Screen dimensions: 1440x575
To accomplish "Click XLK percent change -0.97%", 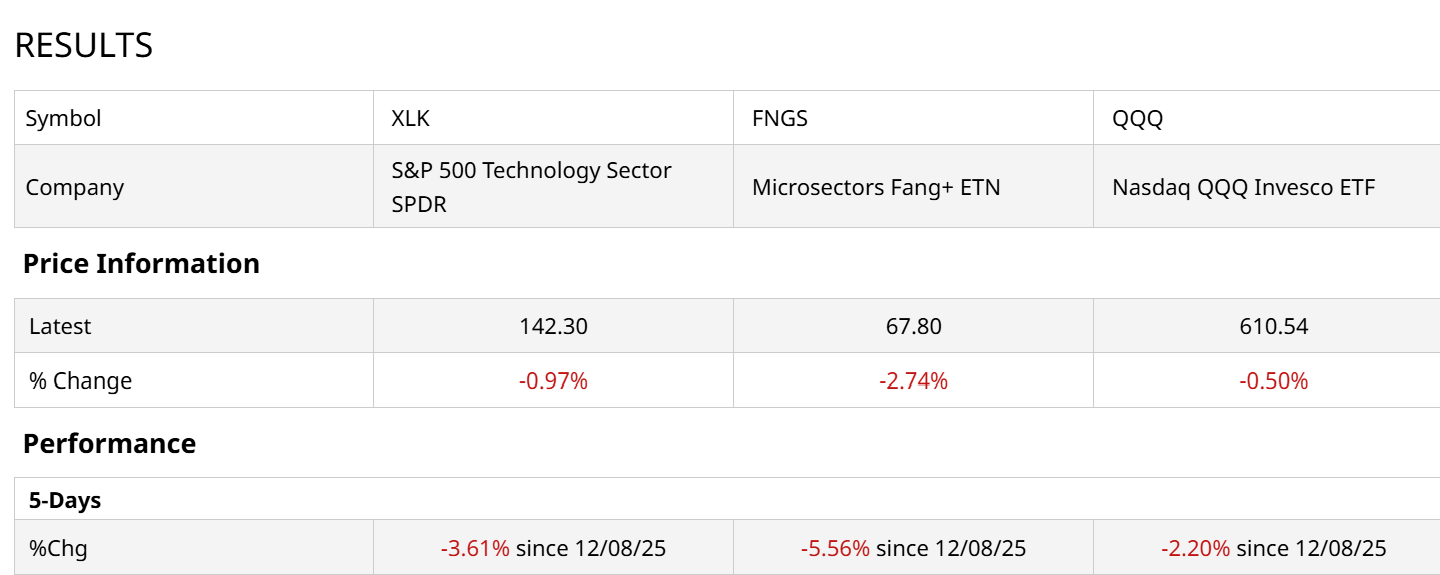I will [x=553, y=381].
